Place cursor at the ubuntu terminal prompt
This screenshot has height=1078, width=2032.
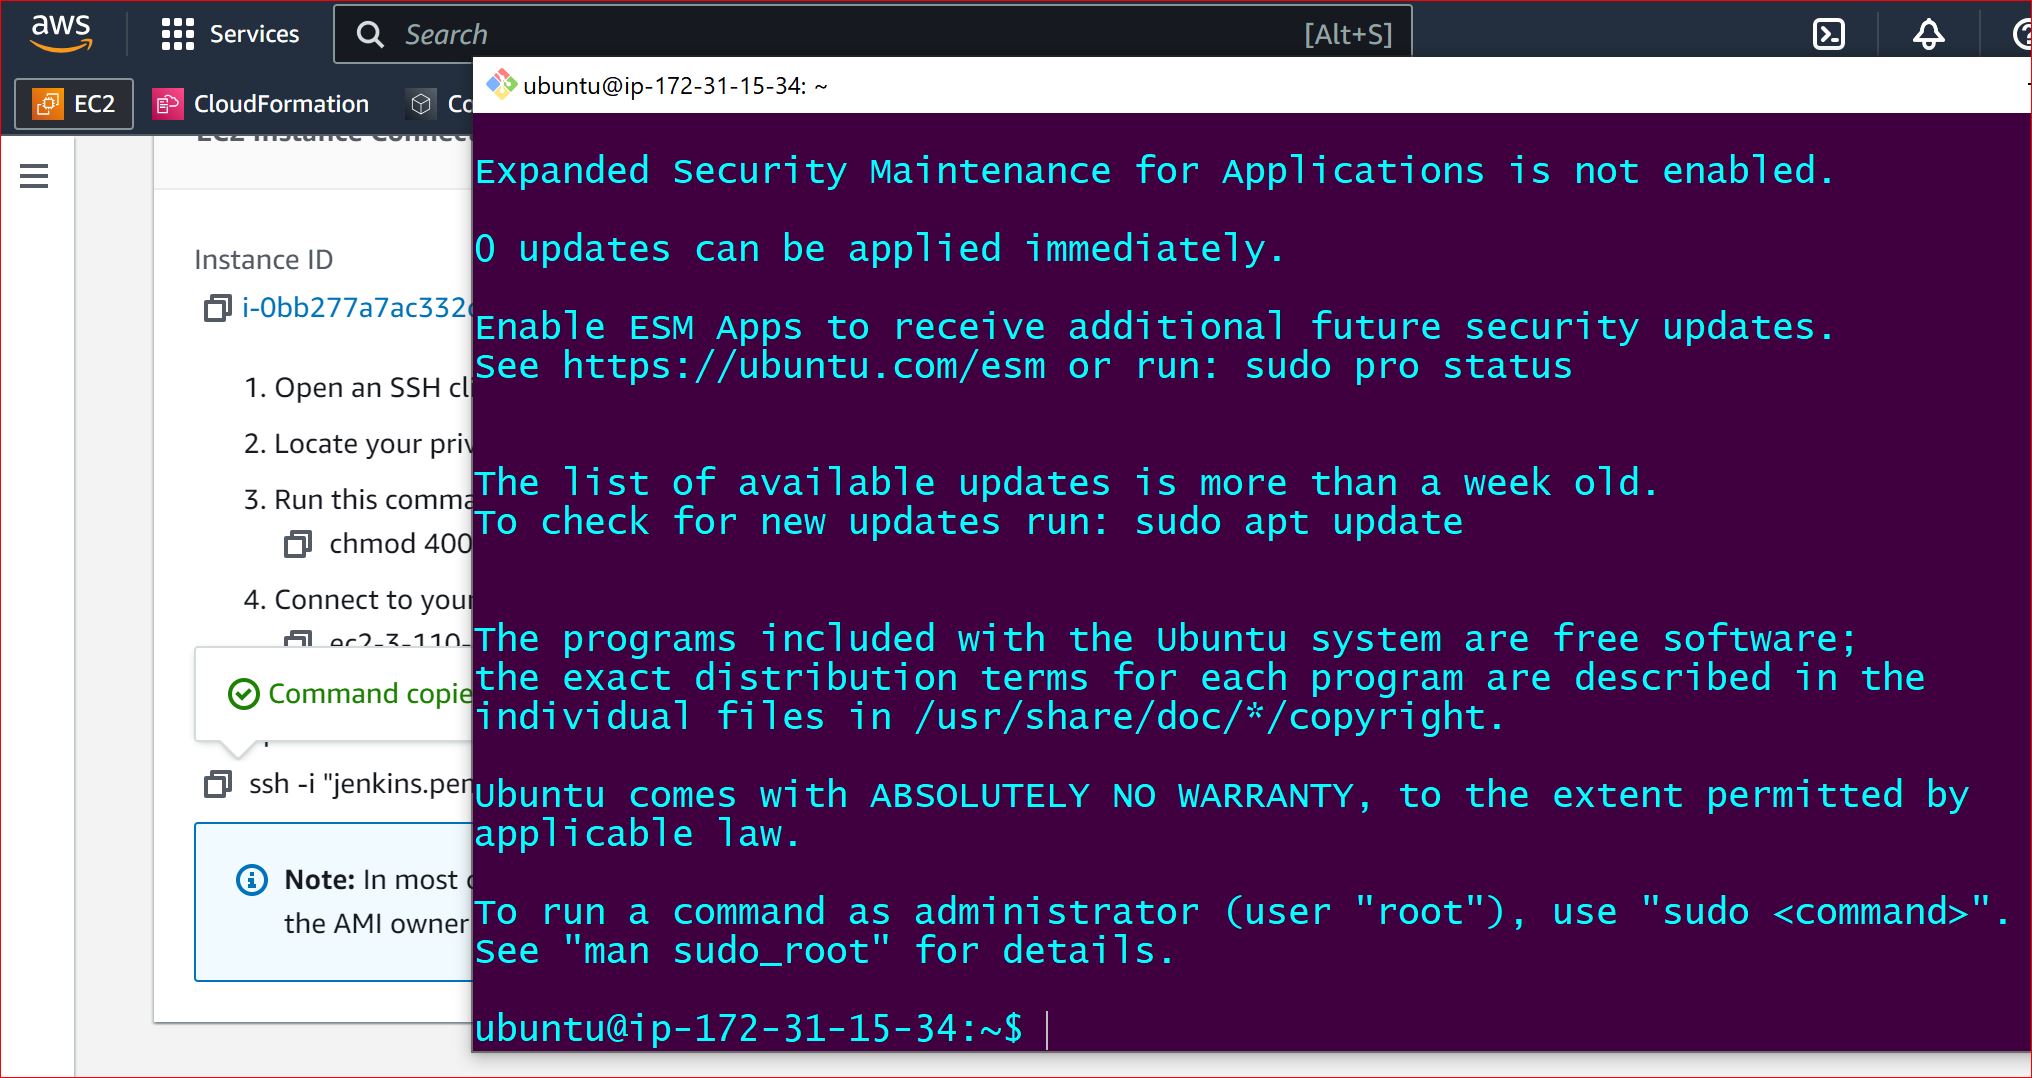click(1046, 1026)
